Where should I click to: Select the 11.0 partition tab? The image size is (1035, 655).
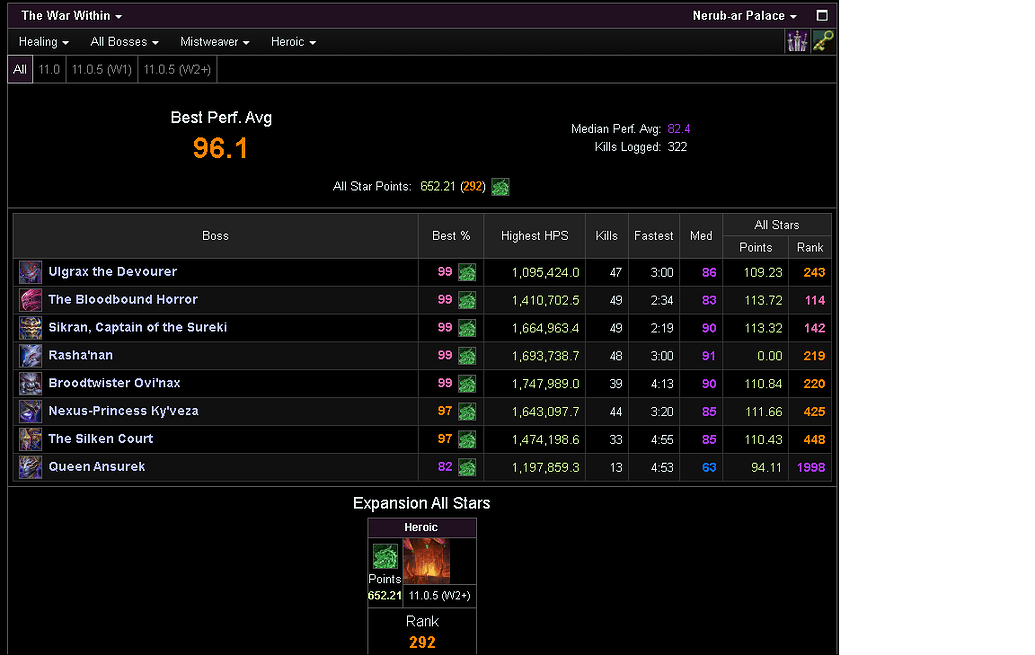point(49,69)
